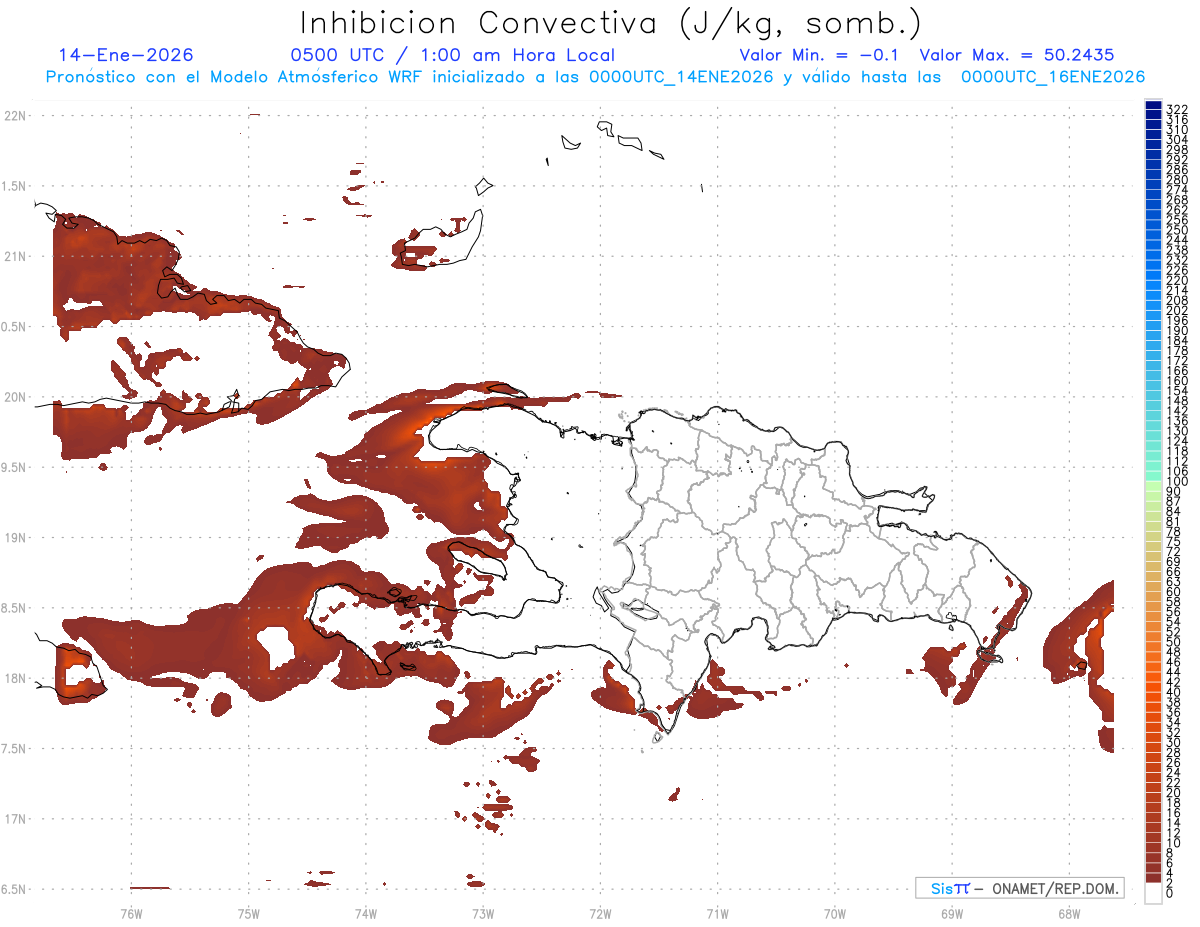
Task: Click the 'Valor Max. = 50.2435' readout
Action: click(x=1017, y=55)
